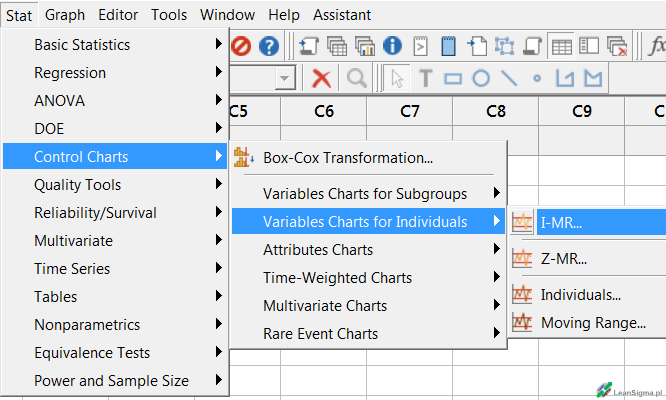Click the red X delete icon

(321, 78)
